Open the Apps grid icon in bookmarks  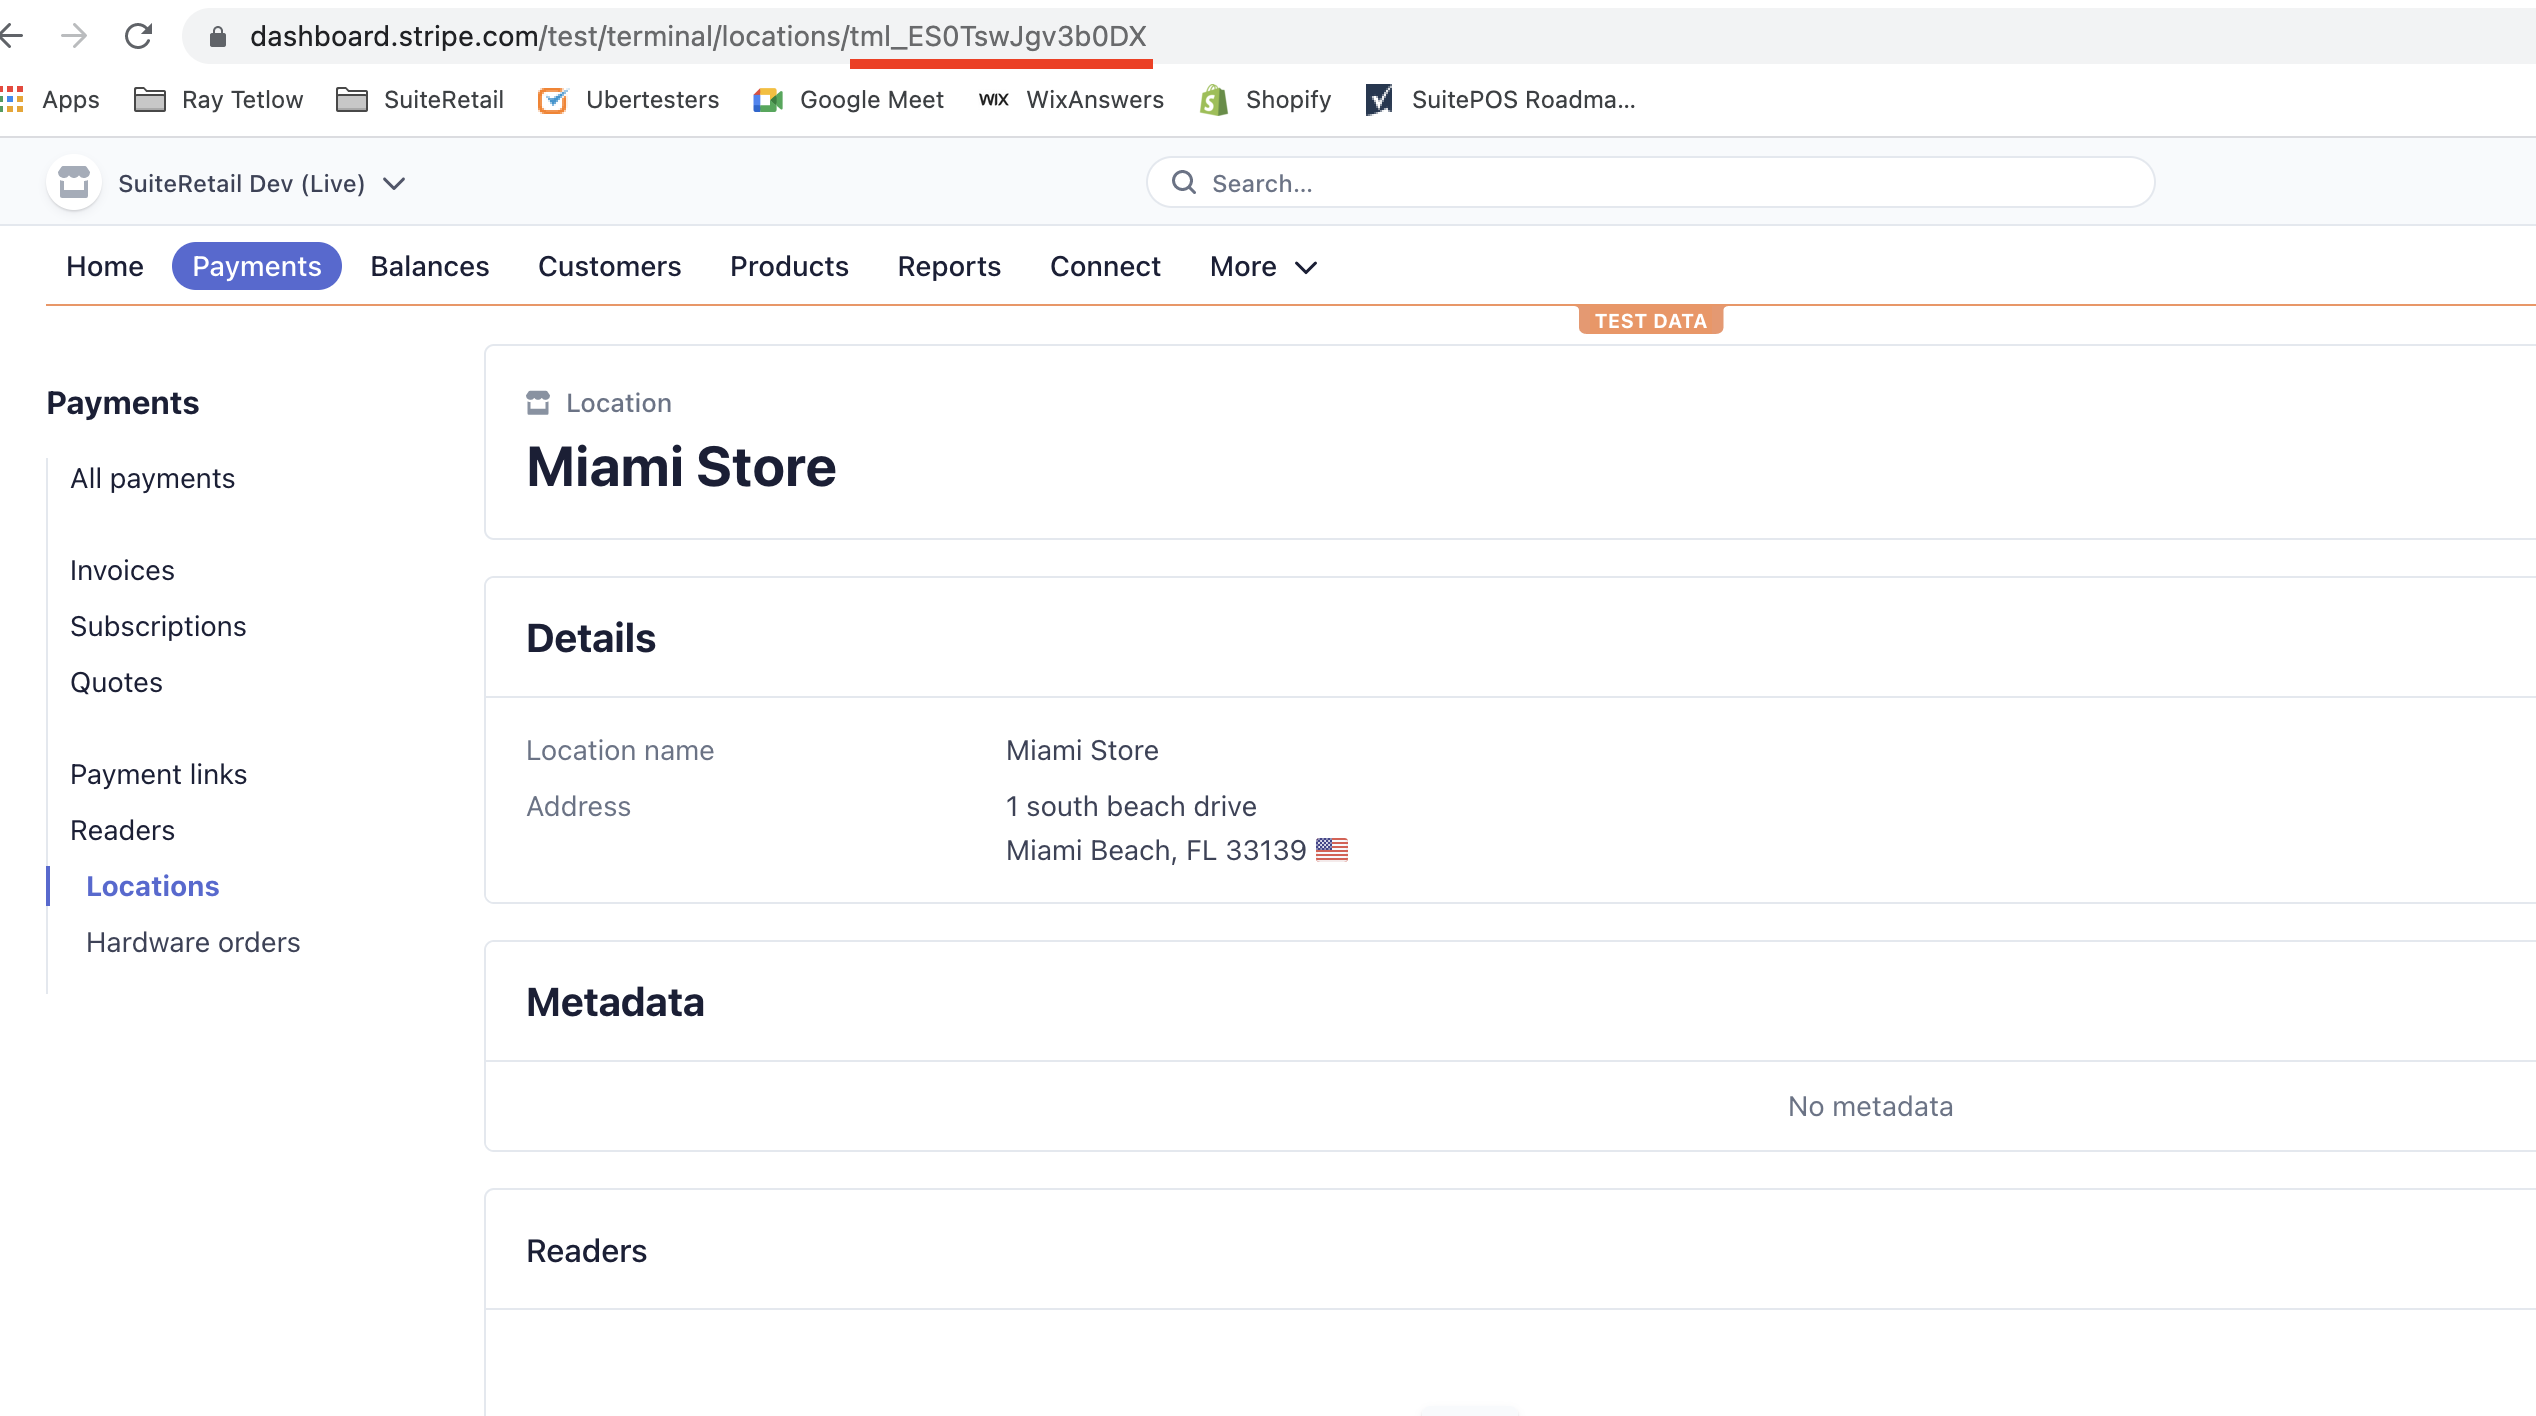coord(13,99)
